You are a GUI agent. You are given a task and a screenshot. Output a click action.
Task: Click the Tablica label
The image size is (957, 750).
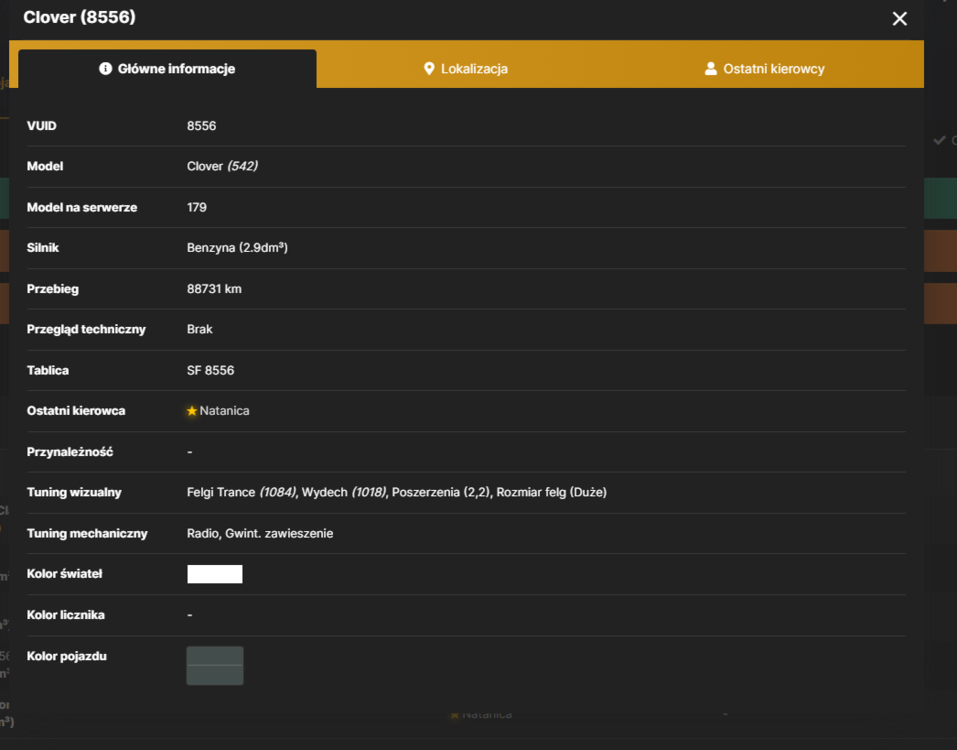click(48, 370)
